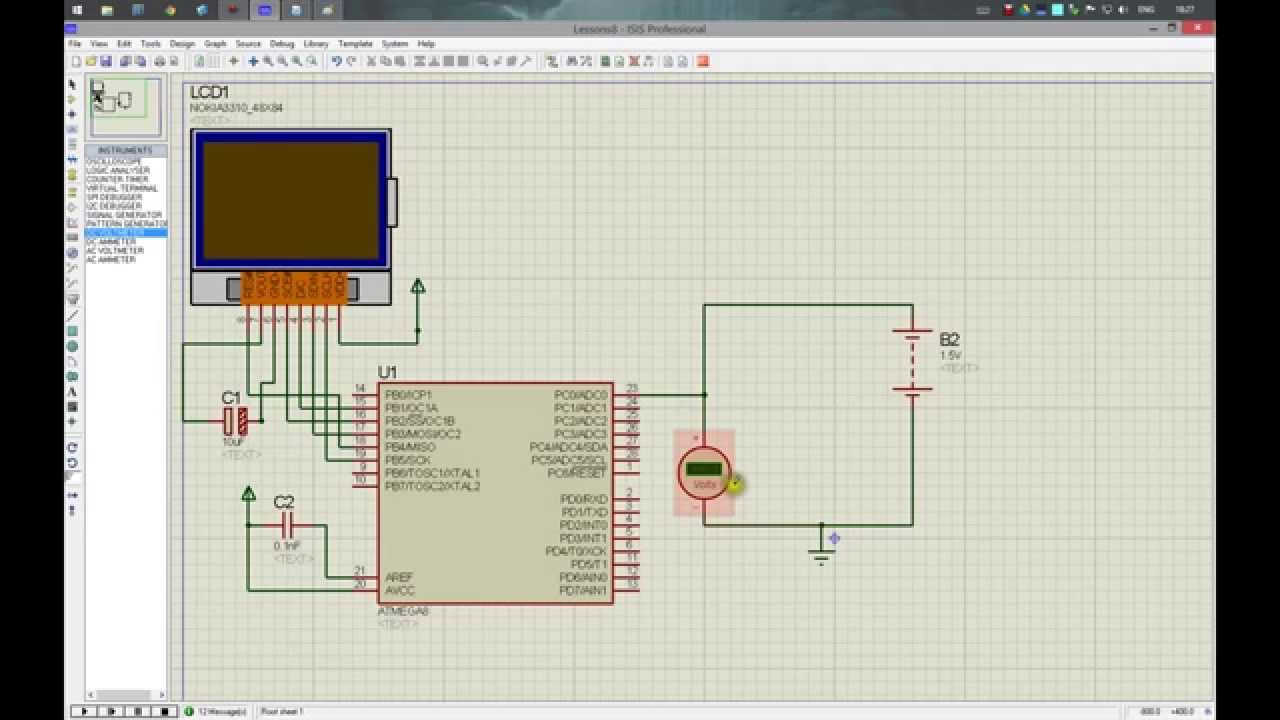Select the ATMEGA8 chip U1
The height and width of the screenshot is (720, 1280).
pos(495,493)
